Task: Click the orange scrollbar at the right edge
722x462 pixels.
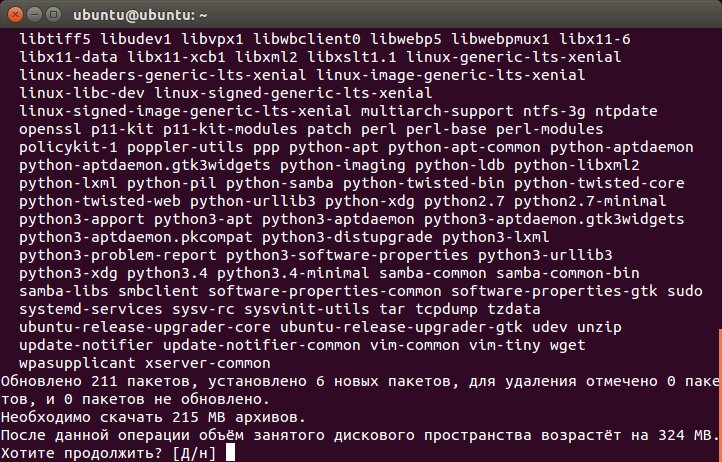Action: click(x=720, y=395)
